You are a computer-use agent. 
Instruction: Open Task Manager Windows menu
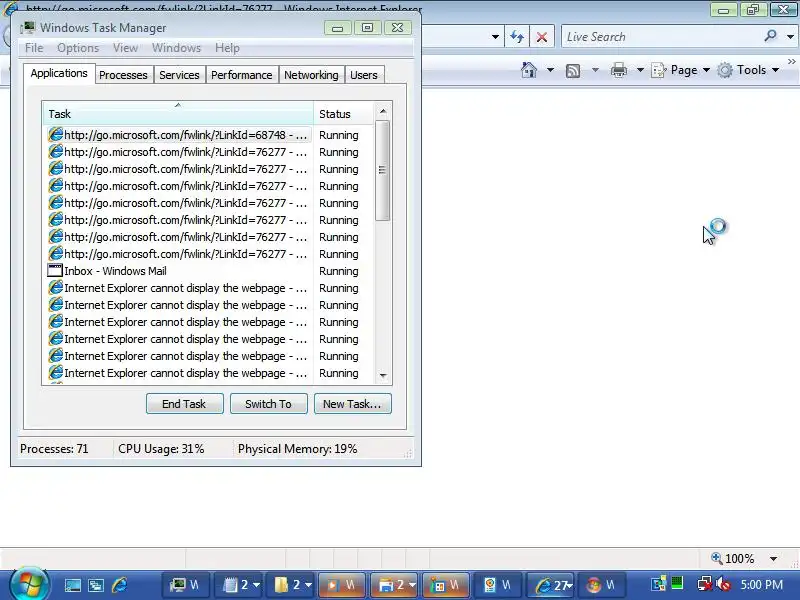pyautogui.click(x=177, y=48)
